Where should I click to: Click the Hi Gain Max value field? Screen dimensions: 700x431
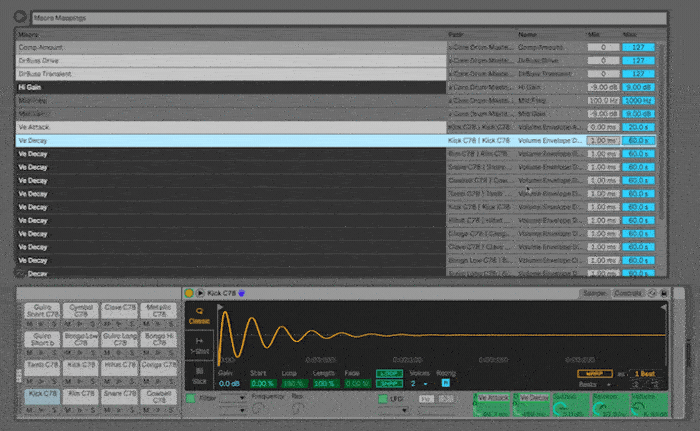pyautogui.click(x=638, y=87)
